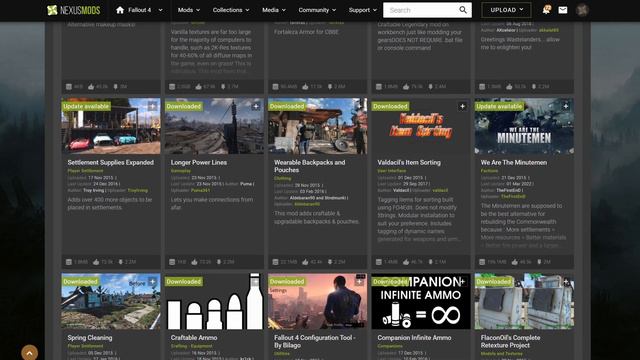Open FlaconOil's Complete Retexture Project link
This screenshot has height=360, width=640.
click(510, 341)
